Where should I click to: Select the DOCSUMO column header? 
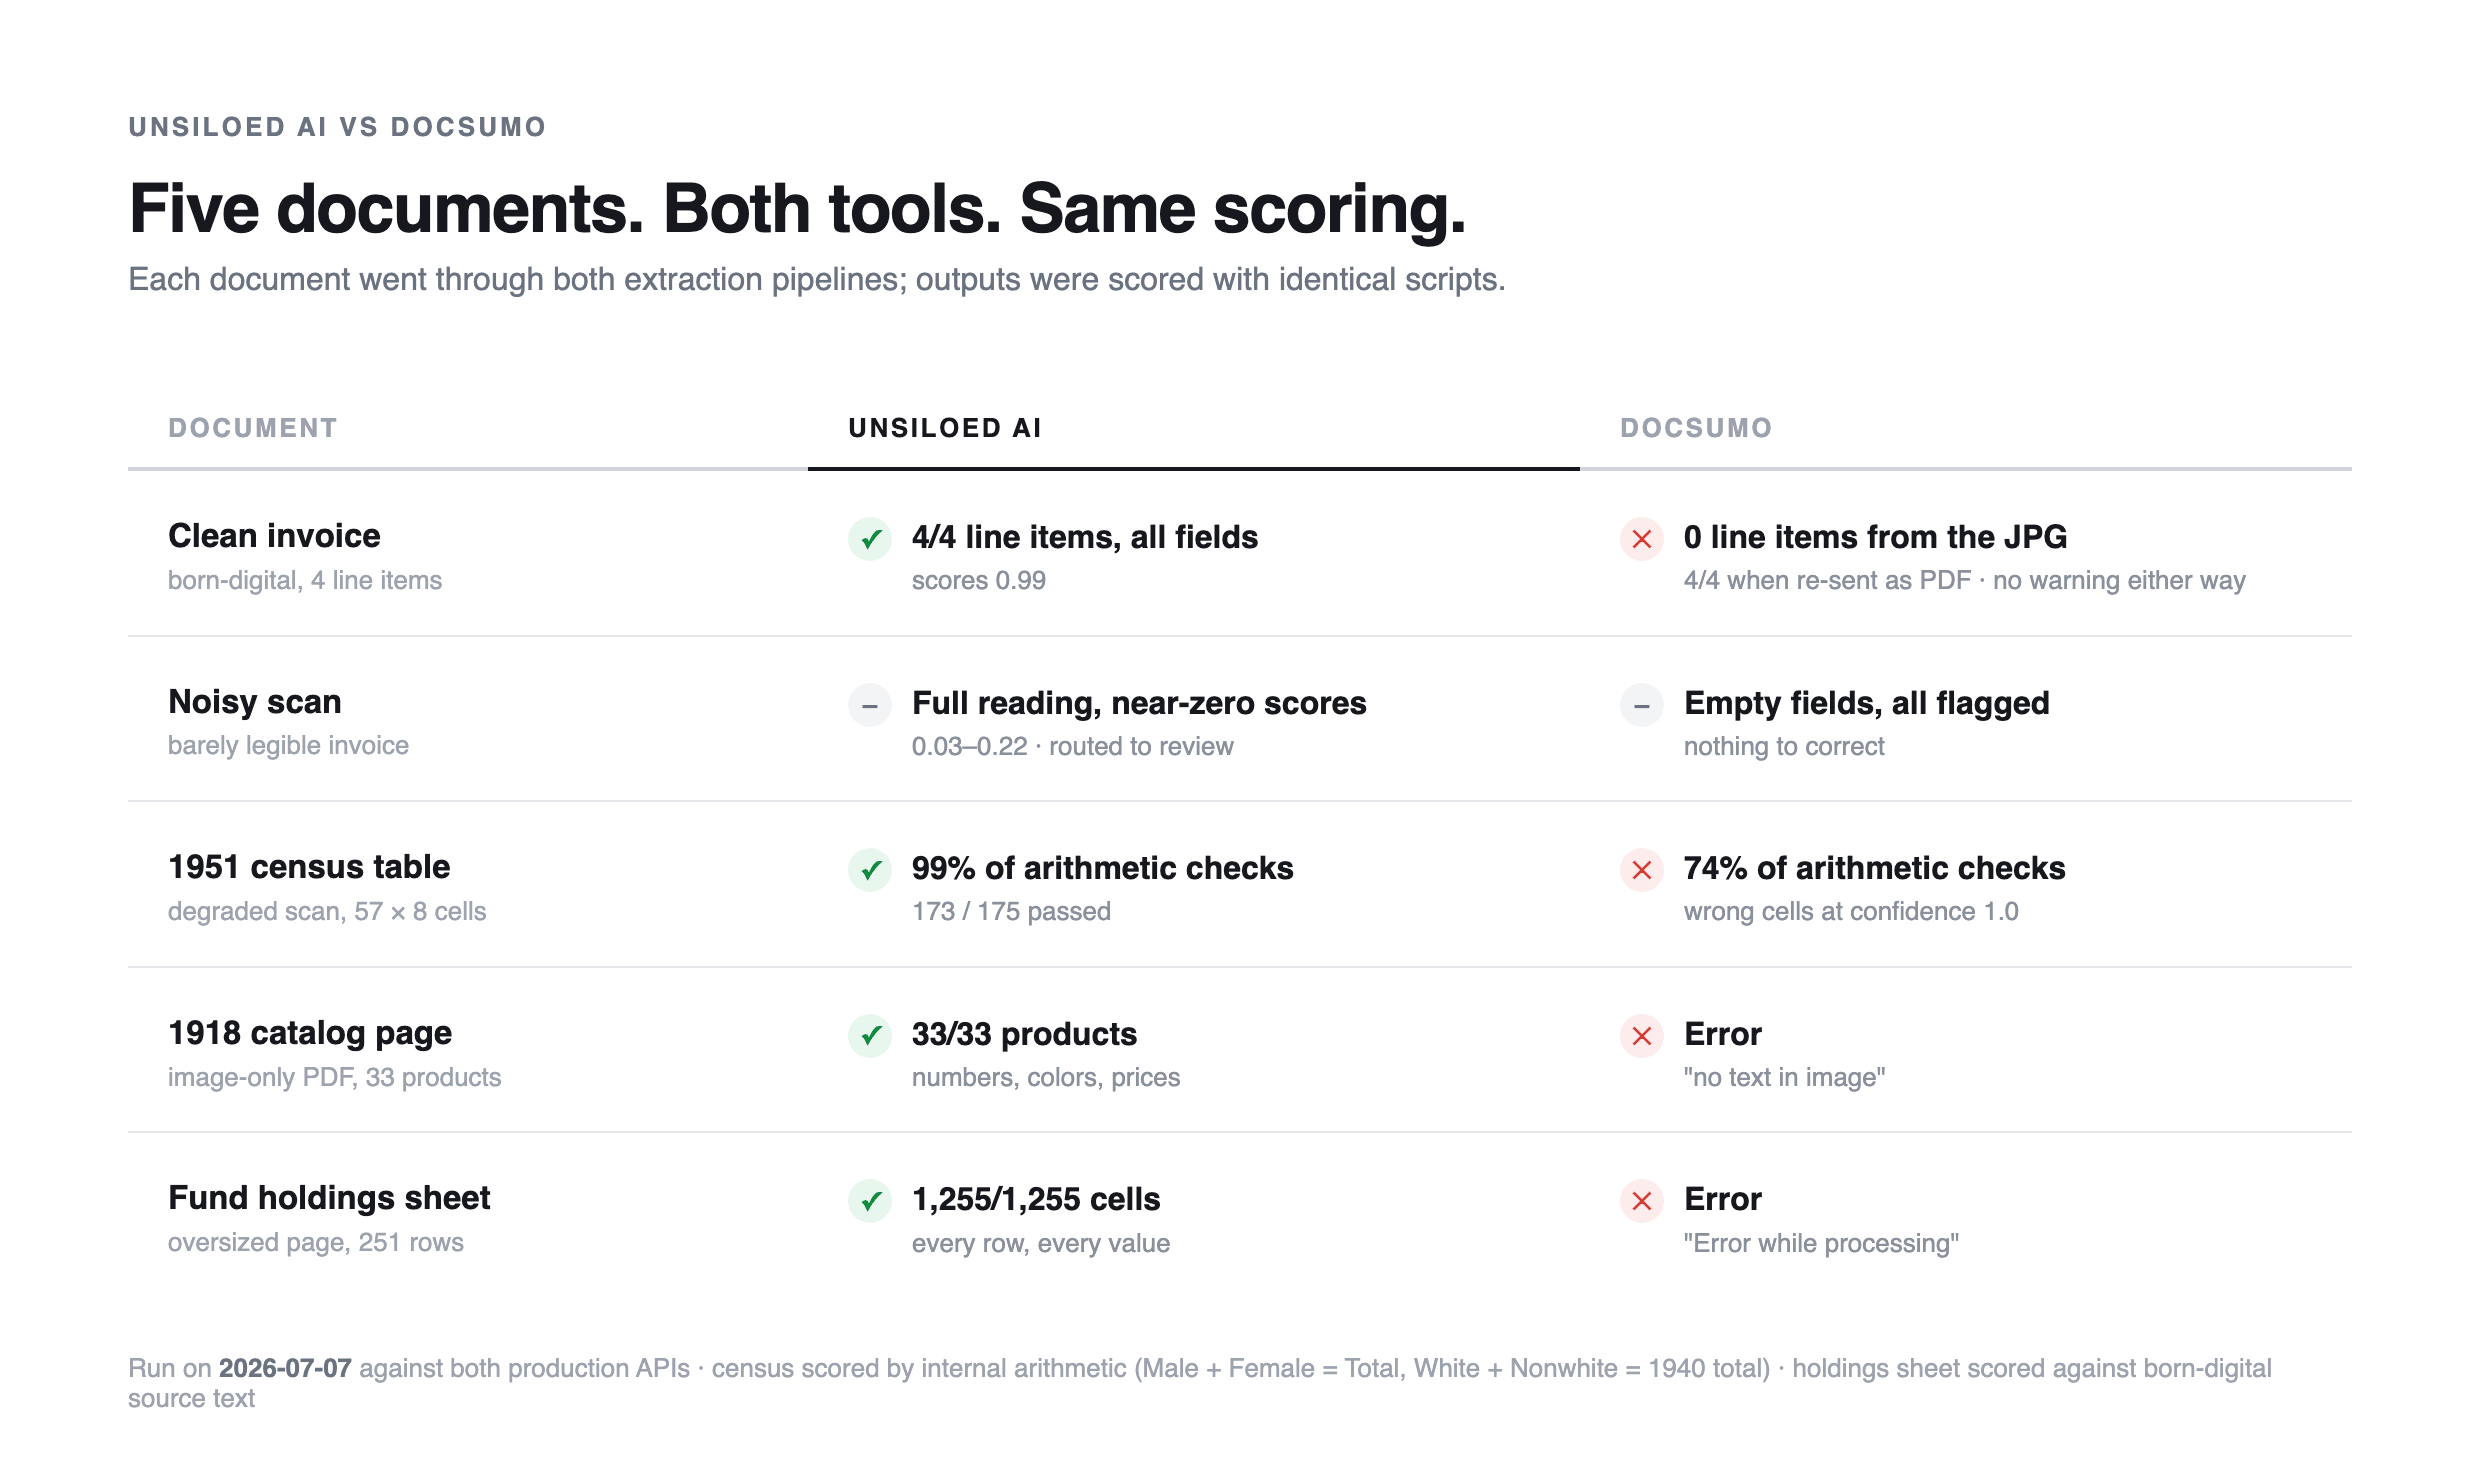(x=1696, y=428)
